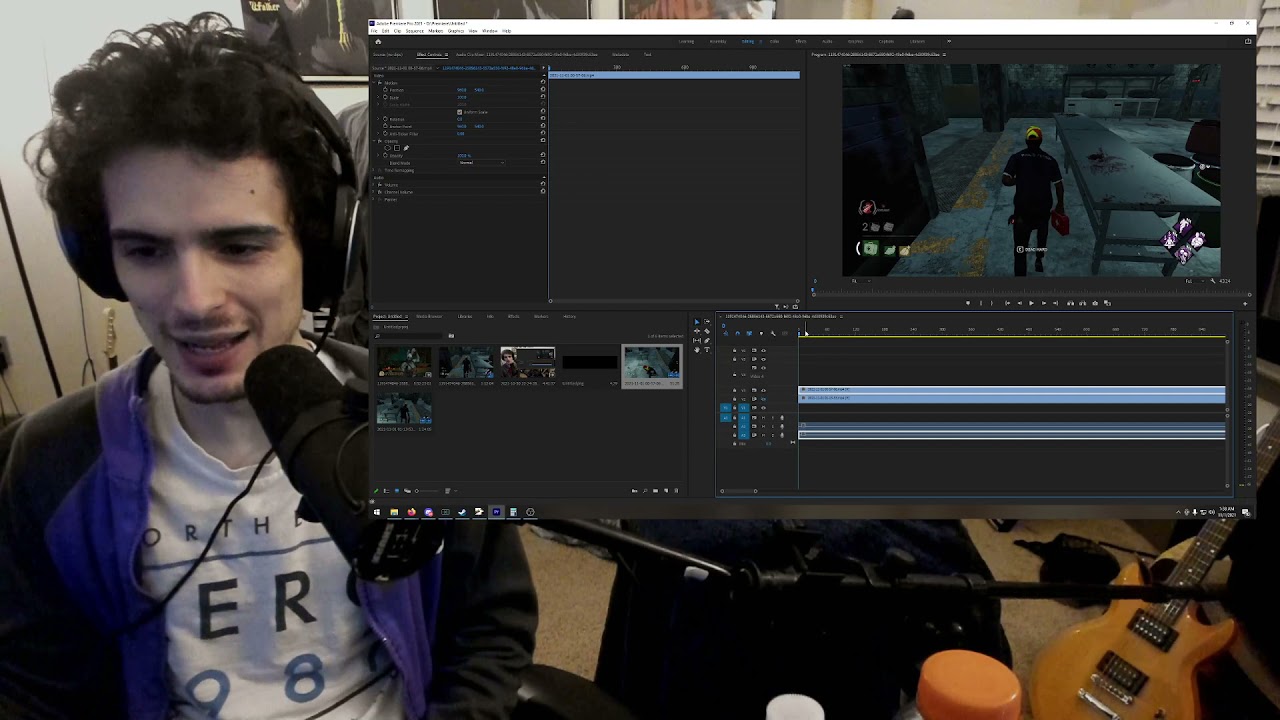This screenshot has width=1280, height=720.
Task: Toggle V1 track output eye icon
Action: pyautogui.click(x=763, y=407)
